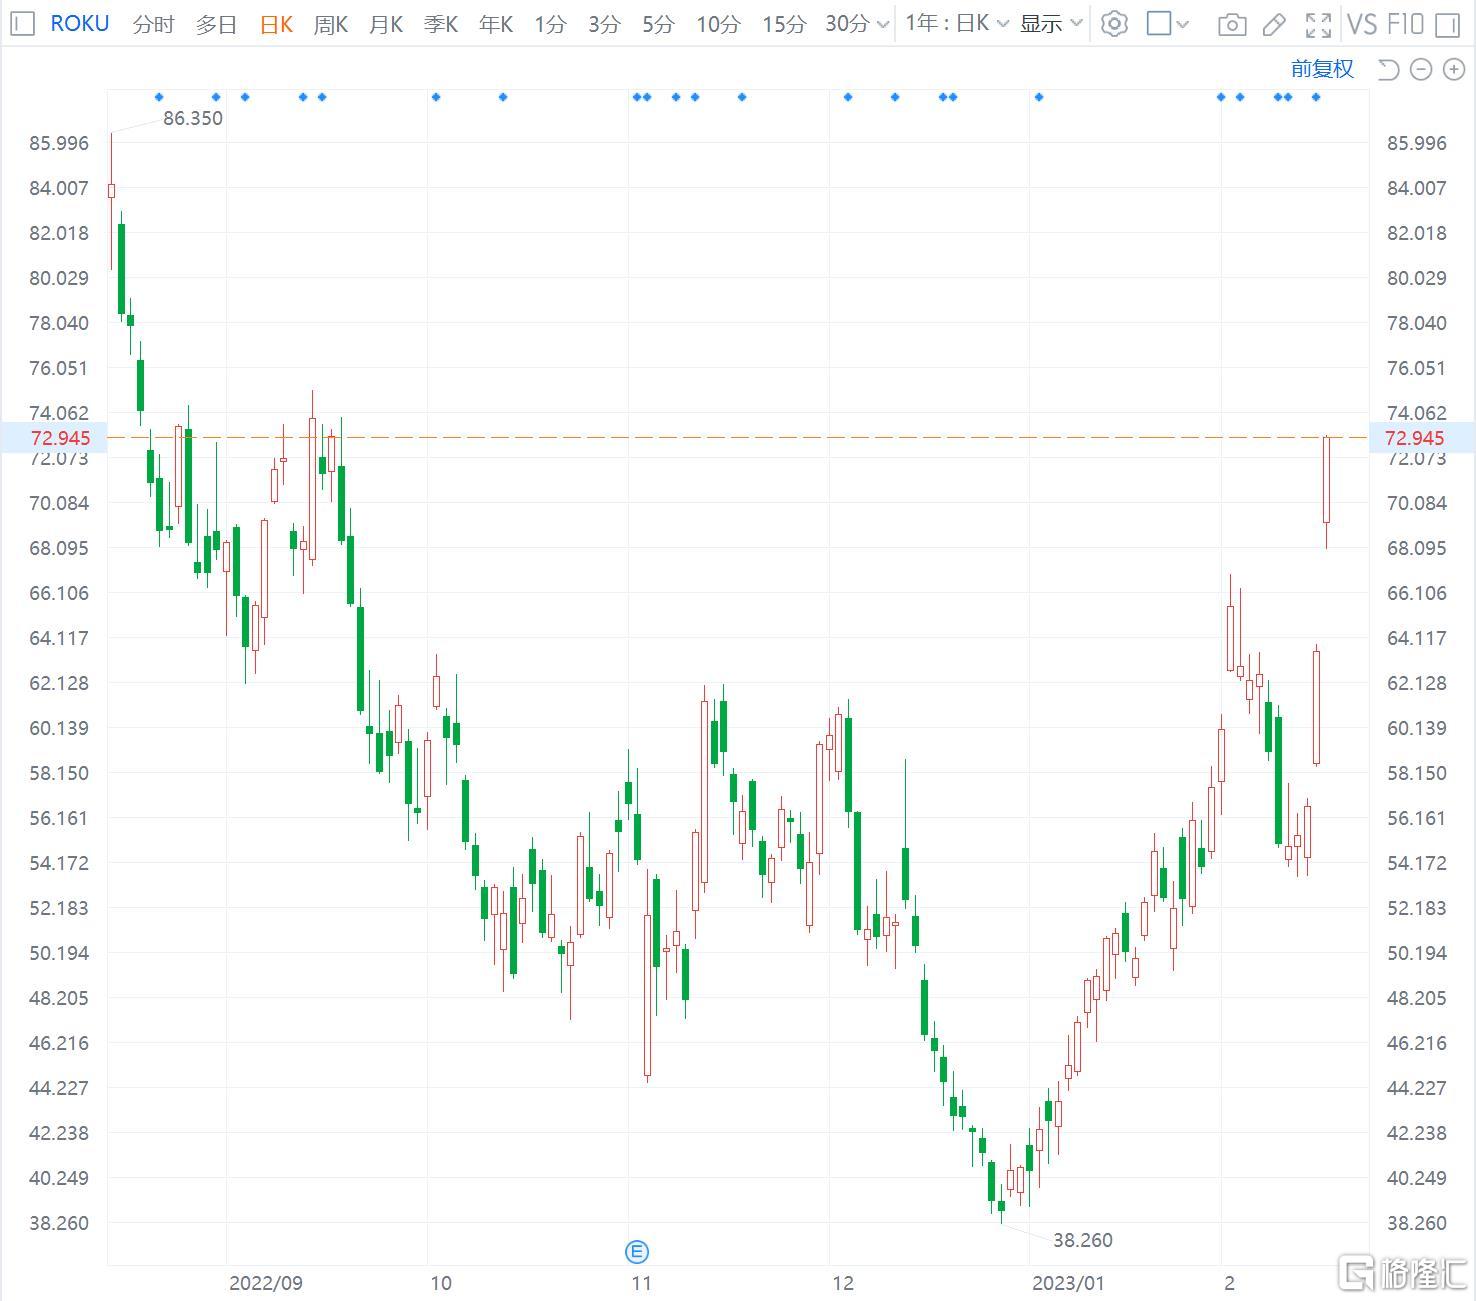Expand the 30分 interval dropdown
Screen dimensions: 1476x1301
(857, 24)
